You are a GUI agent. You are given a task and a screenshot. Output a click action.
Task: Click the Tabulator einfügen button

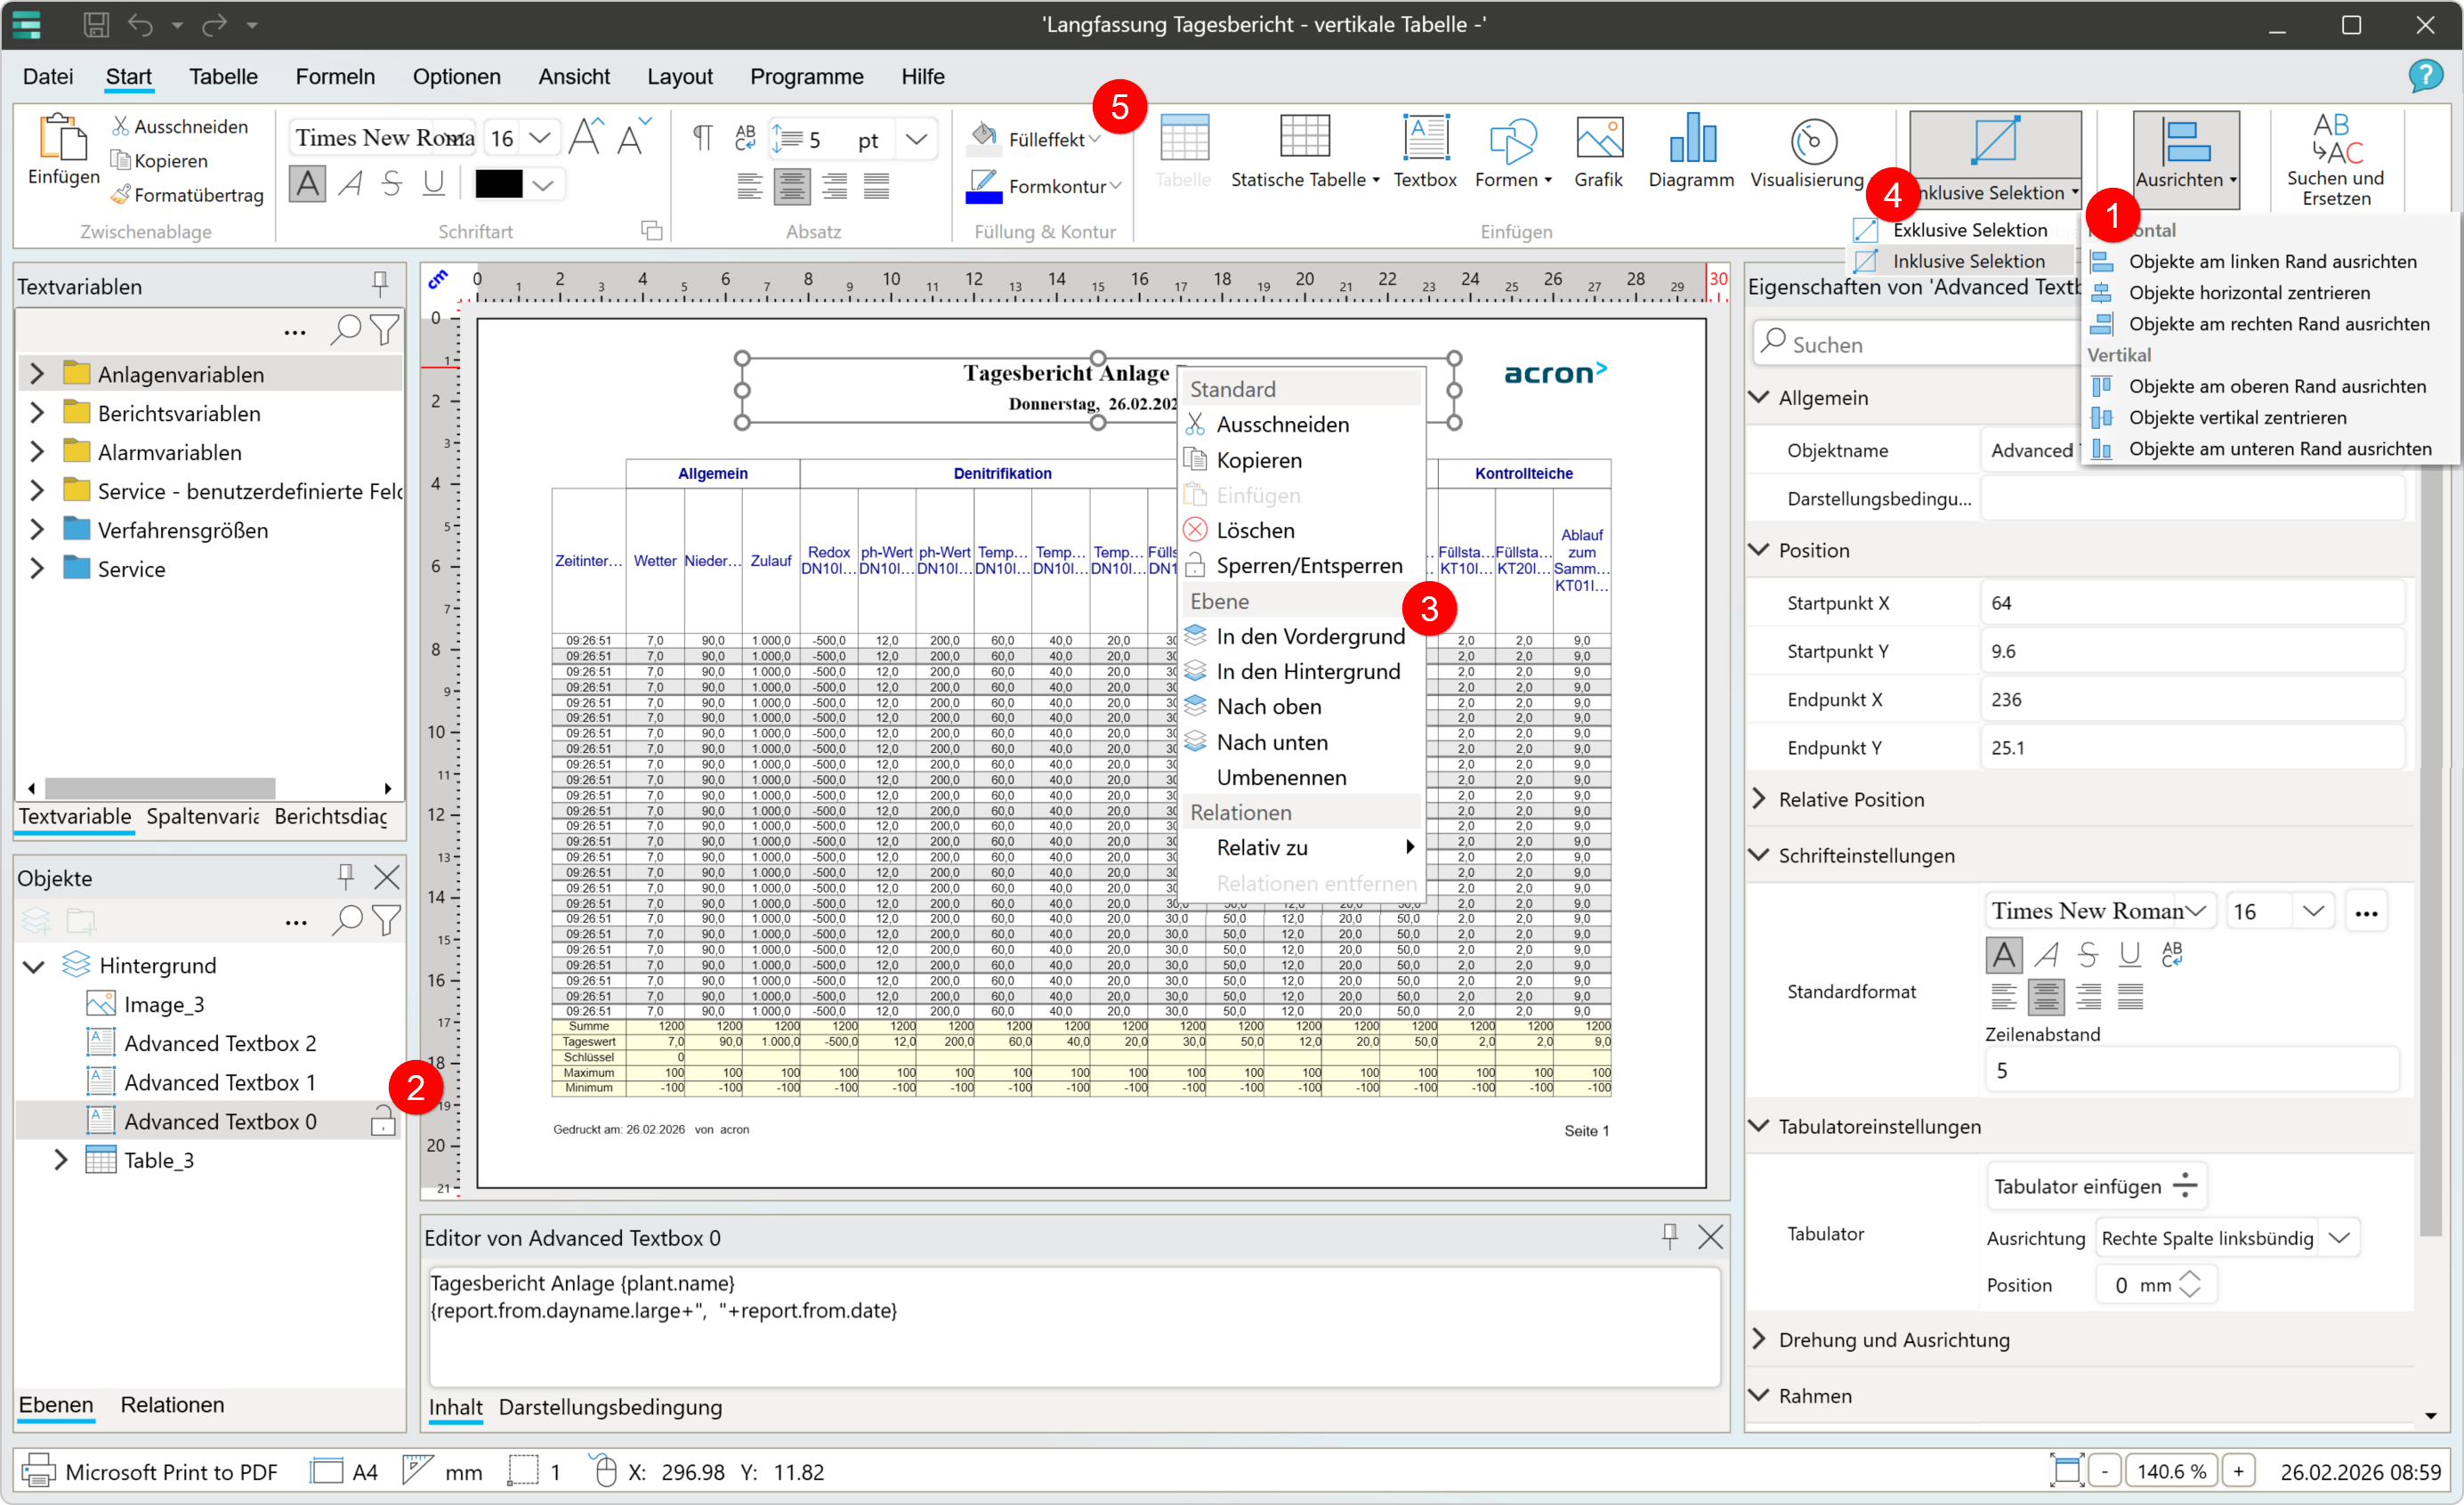[x=2096, y=1186]
